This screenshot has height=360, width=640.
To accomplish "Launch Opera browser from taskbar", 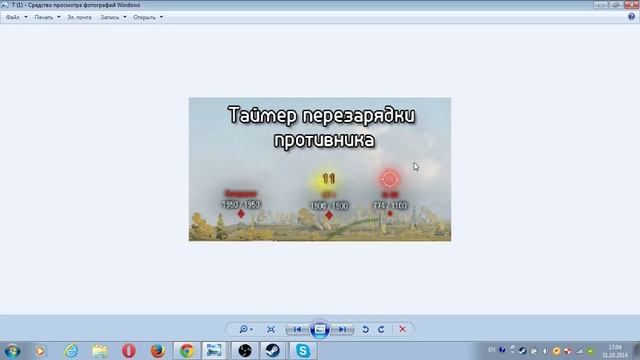I will click(129, 351).
